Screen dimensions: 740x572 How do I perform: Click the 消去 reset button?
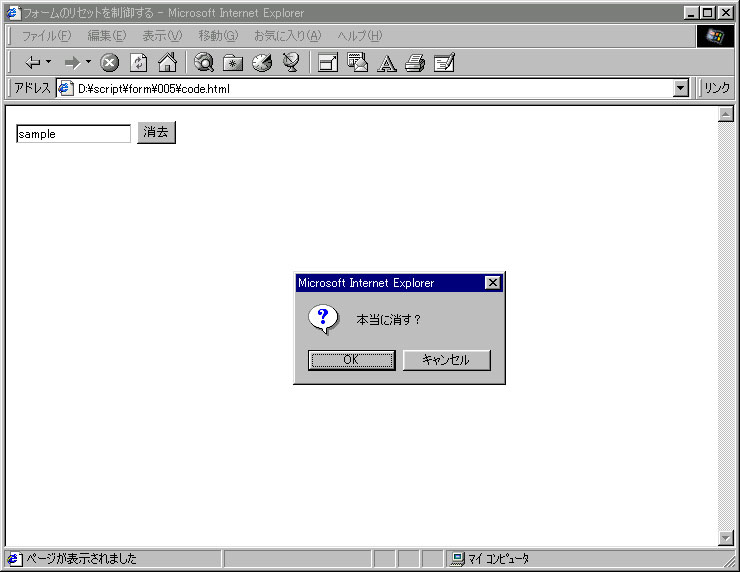pos(156,133)
